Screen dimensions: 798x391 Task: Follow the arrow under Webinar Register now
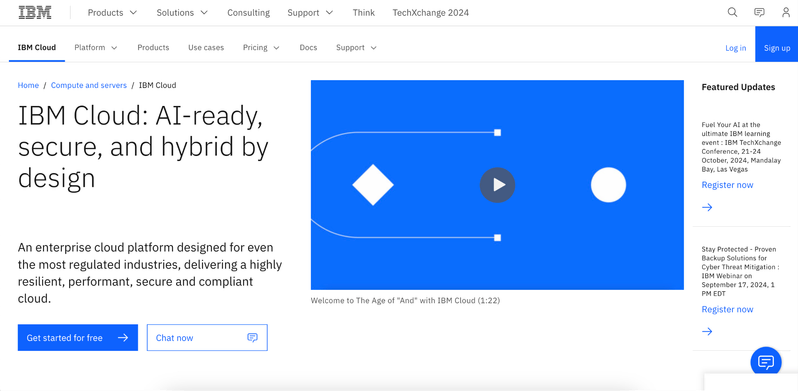[x=707, y=331]
